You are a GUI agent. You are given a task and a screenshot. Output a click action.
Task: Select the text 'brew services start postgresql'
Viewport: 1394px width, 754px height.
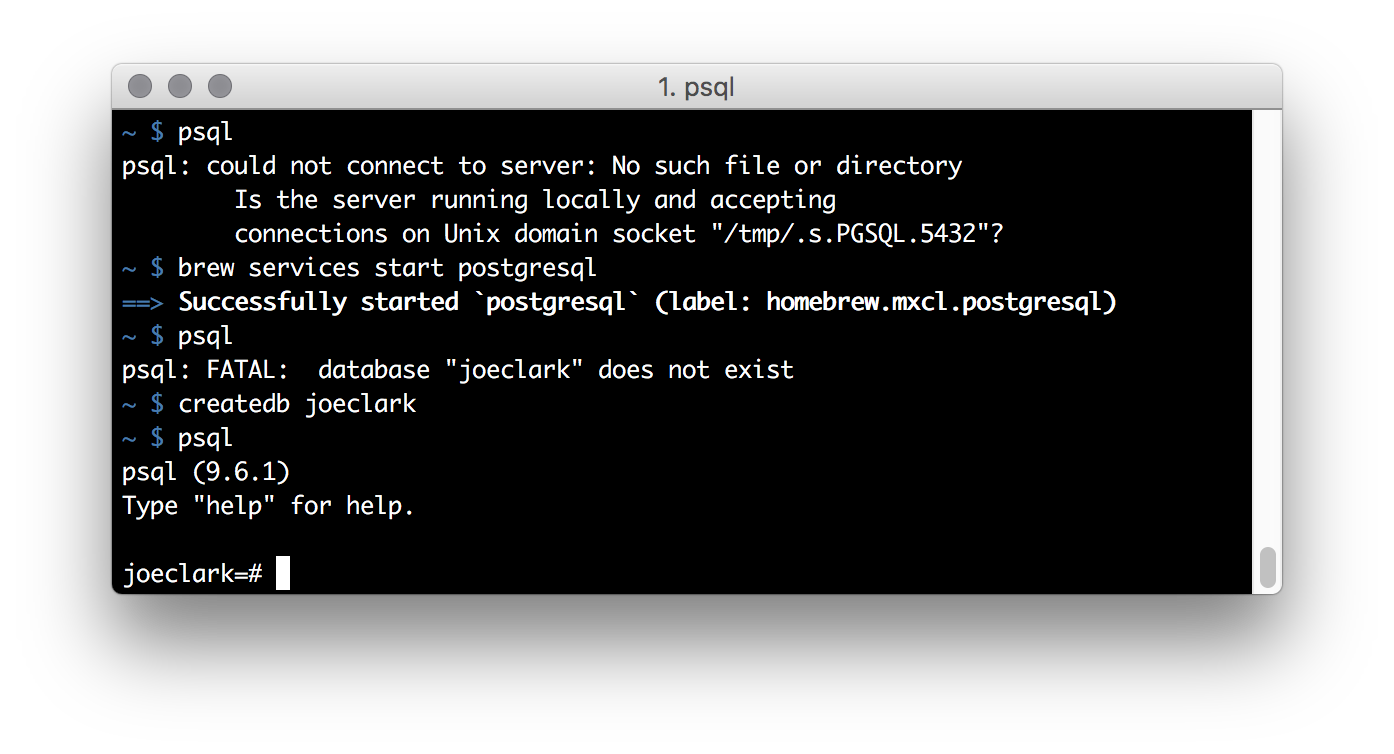[x=387, y=267]
